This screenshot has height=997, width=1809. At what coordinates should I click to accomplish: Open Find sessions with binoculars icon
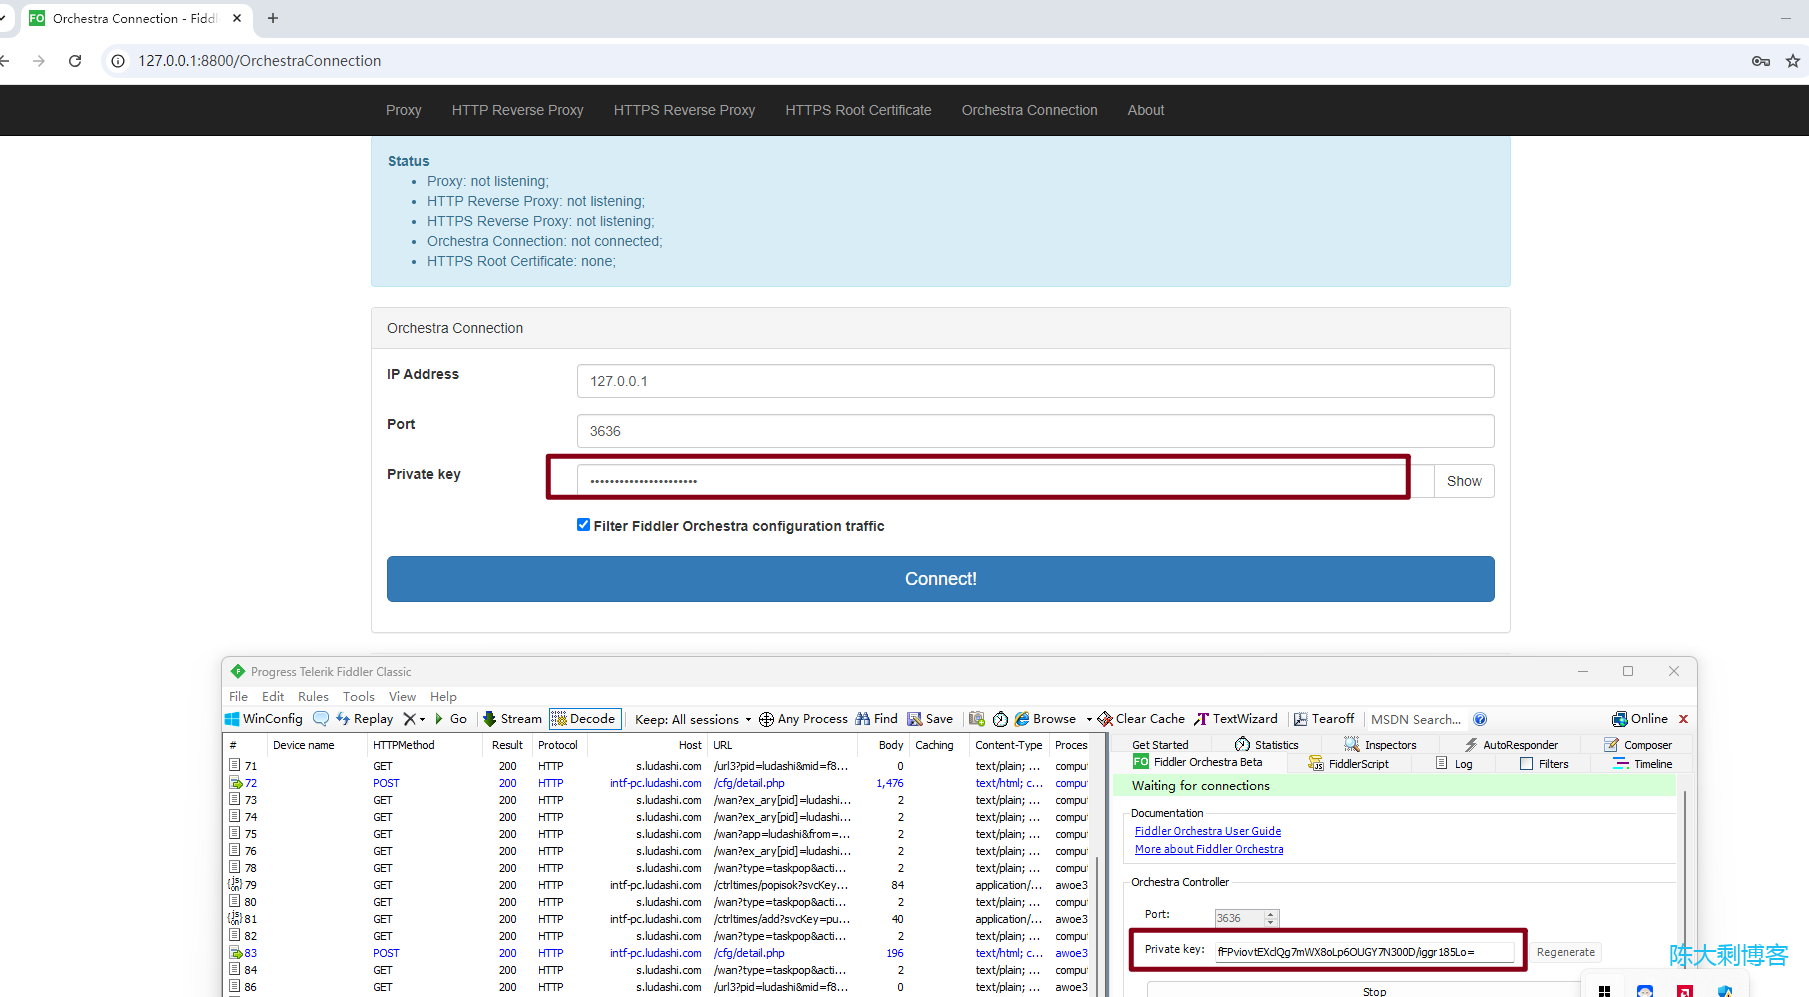[x=876, y=719]
